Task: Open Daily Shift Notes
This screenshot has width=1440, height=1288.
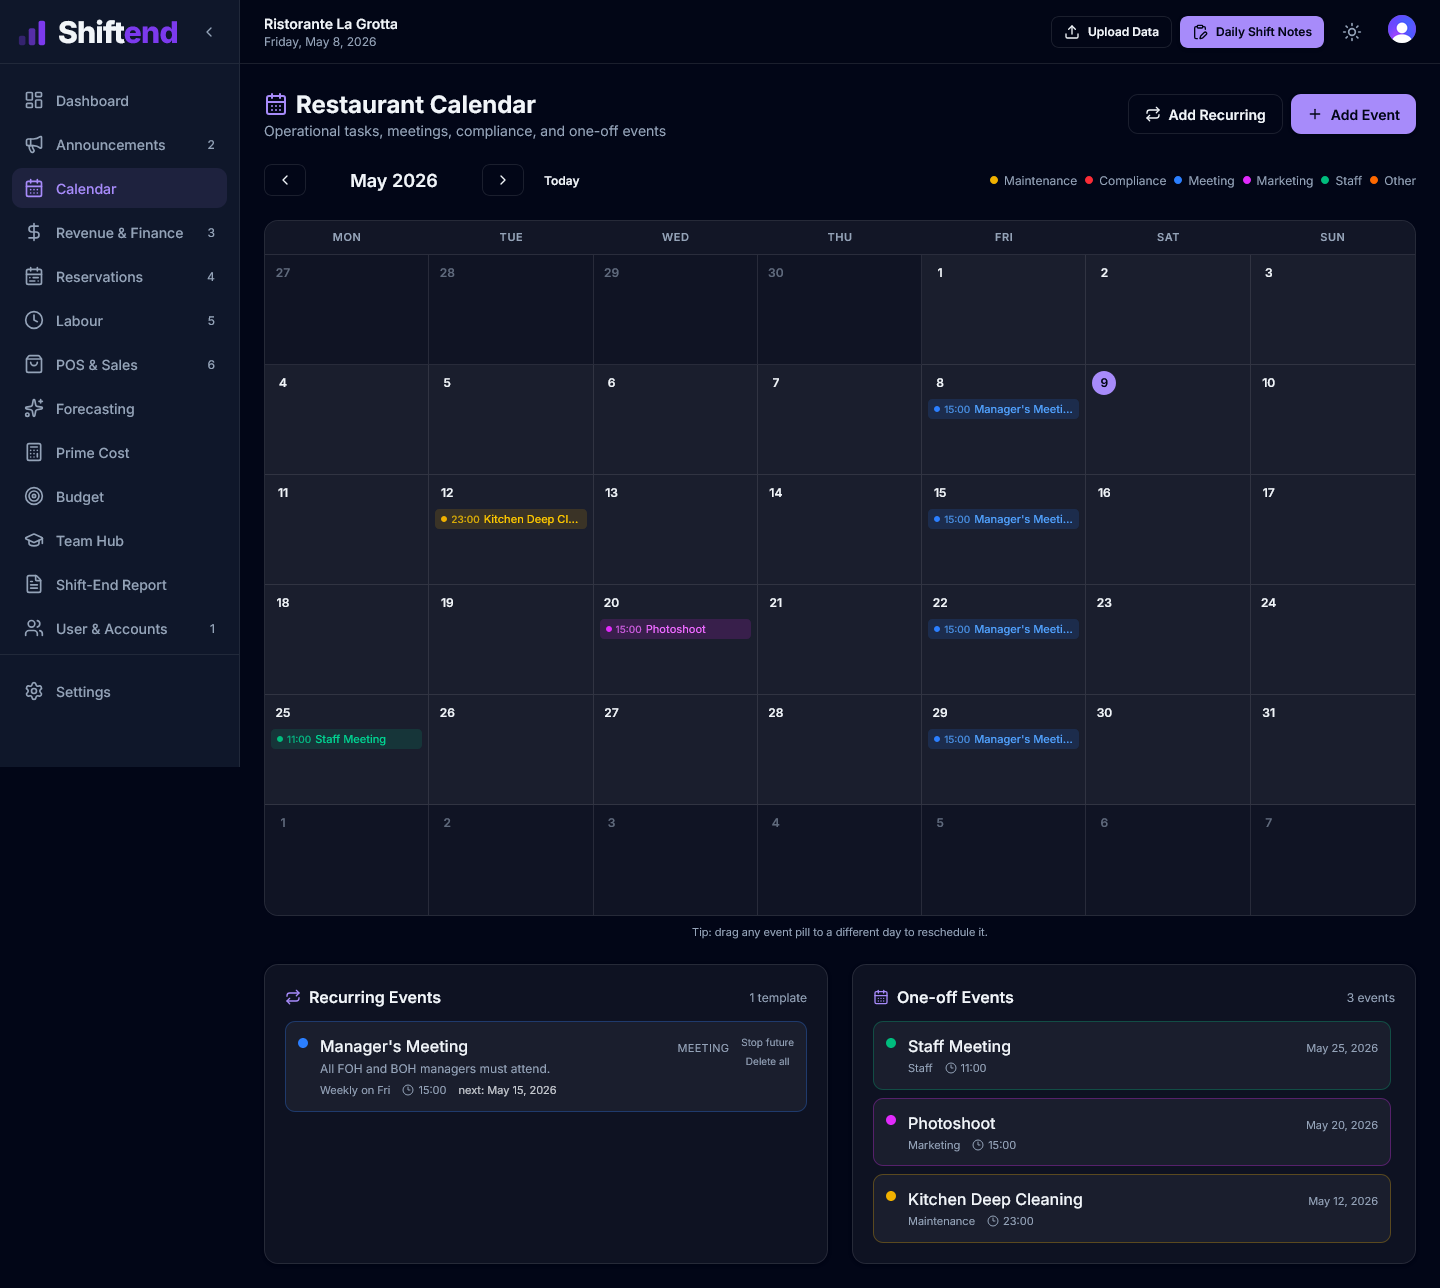Action: pyautogui.click(x=1252, y=32)
